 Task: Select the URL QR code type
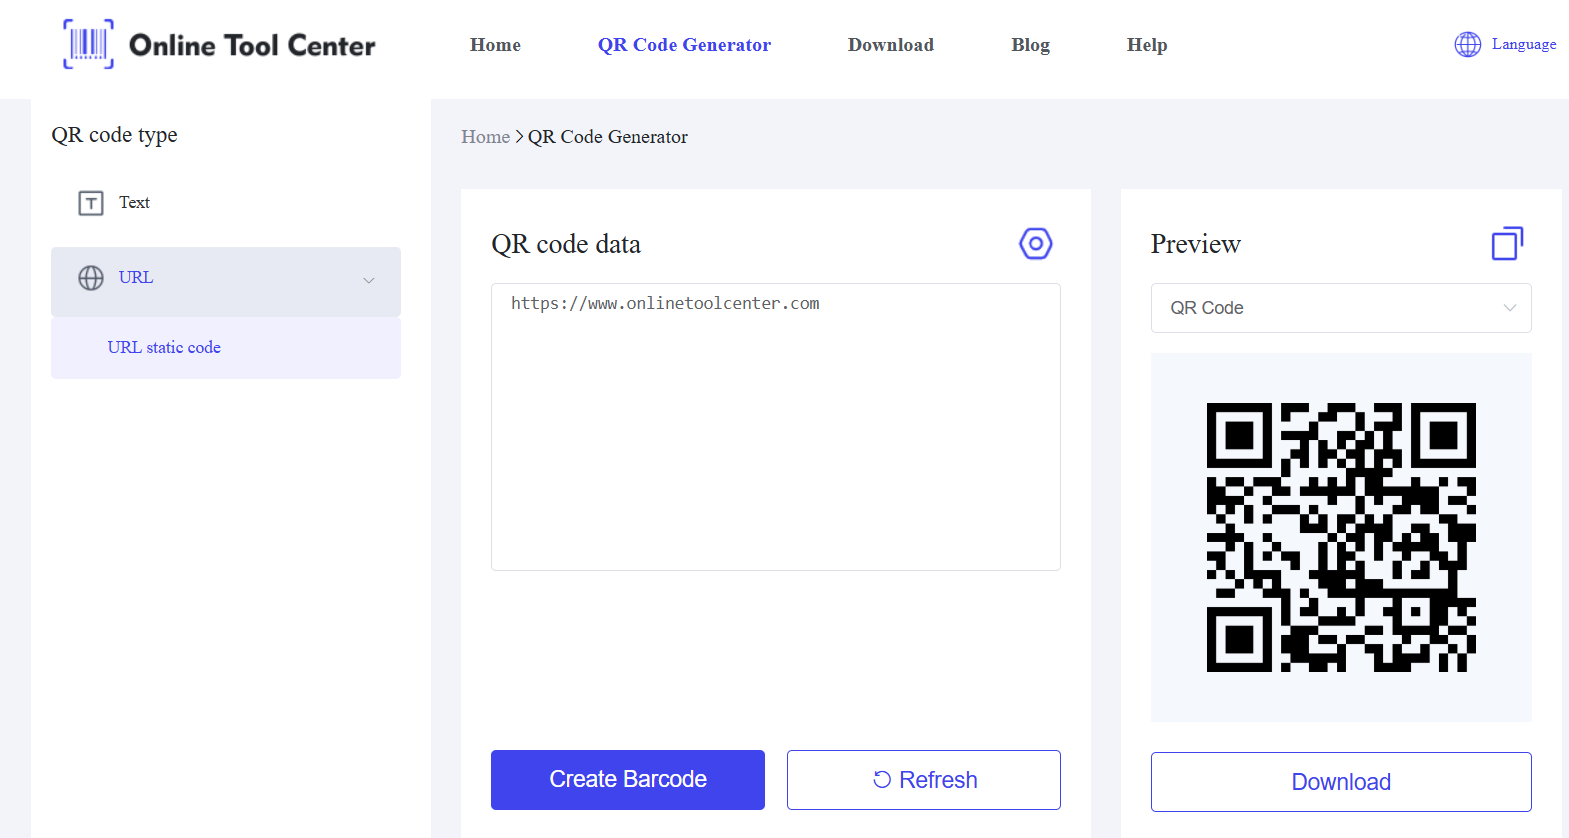point(226,282)
